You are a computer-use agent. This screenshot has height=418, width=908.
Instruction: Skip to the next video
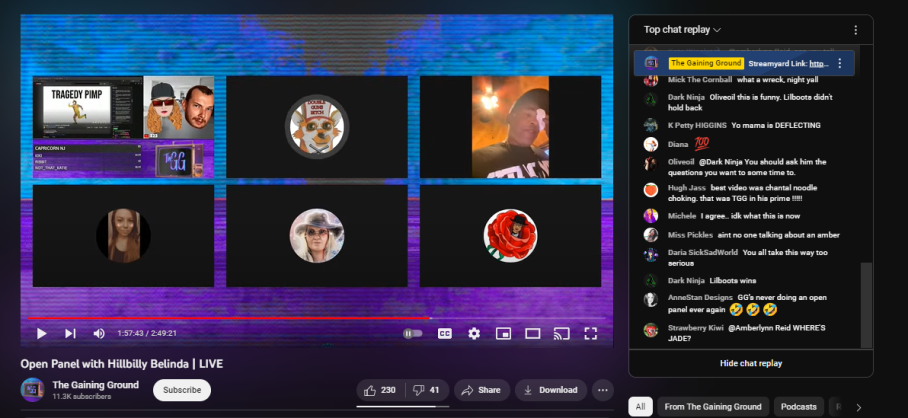[x=70, y=333]
